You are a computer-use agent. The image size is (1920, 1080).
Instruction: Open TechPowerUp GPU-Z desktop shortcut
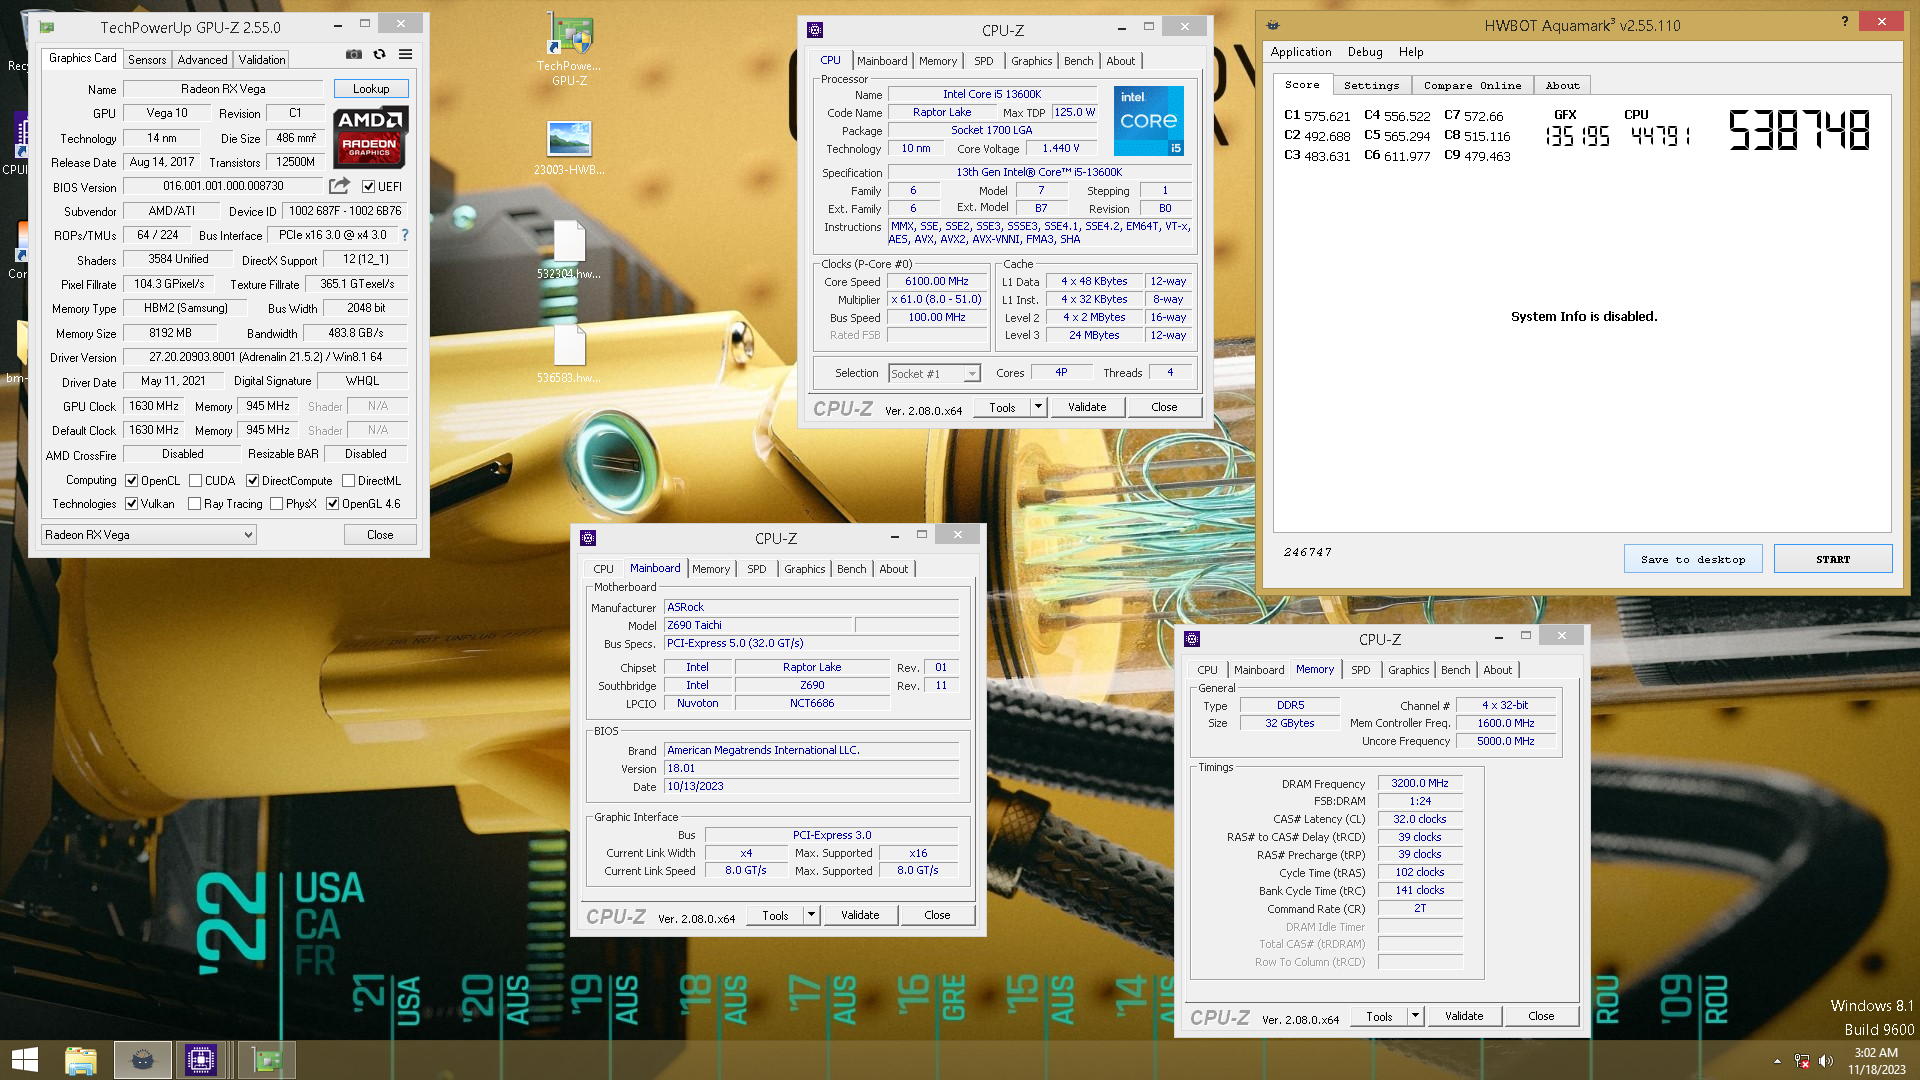pyautogui.click(x=569, y=50)
